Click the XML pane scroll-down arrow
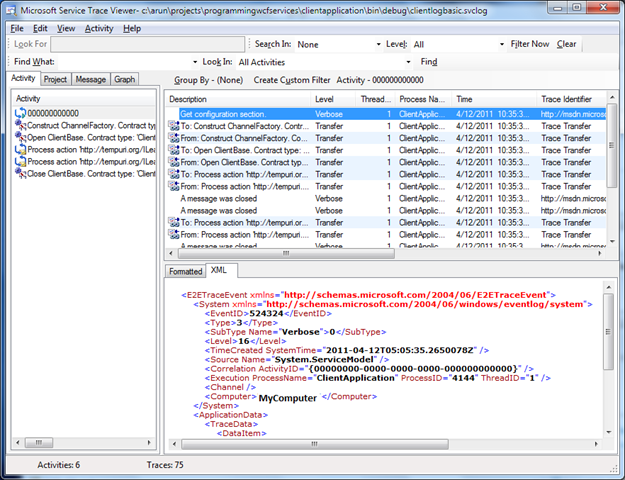The image size is (625, 480). coord(608,432)
